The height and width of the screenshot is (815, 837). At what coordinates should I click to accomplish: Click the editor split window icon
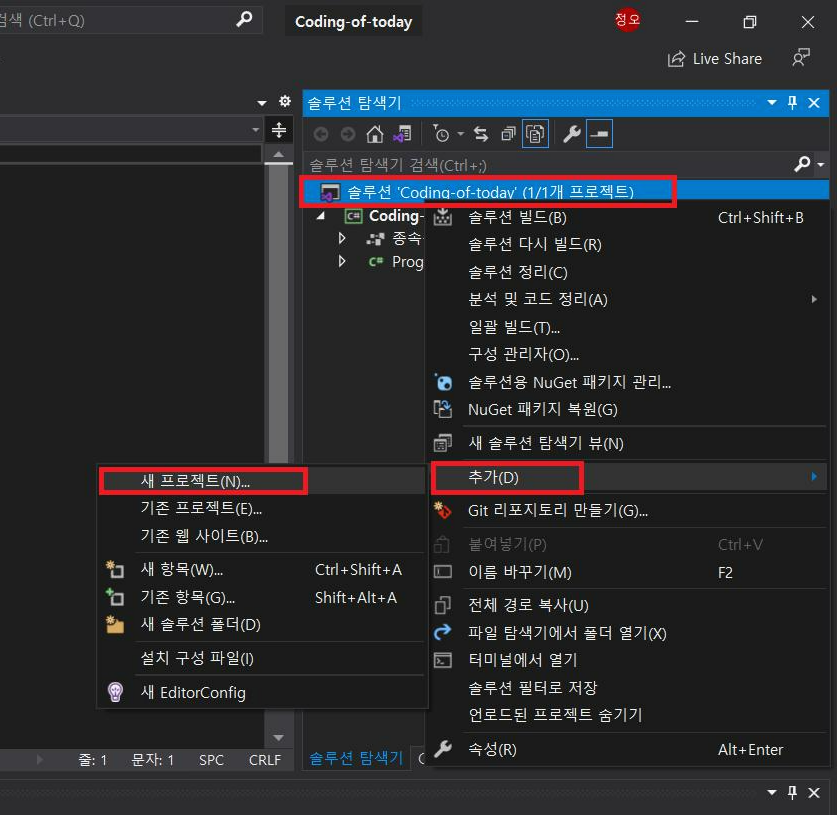(x=279, y=130)
